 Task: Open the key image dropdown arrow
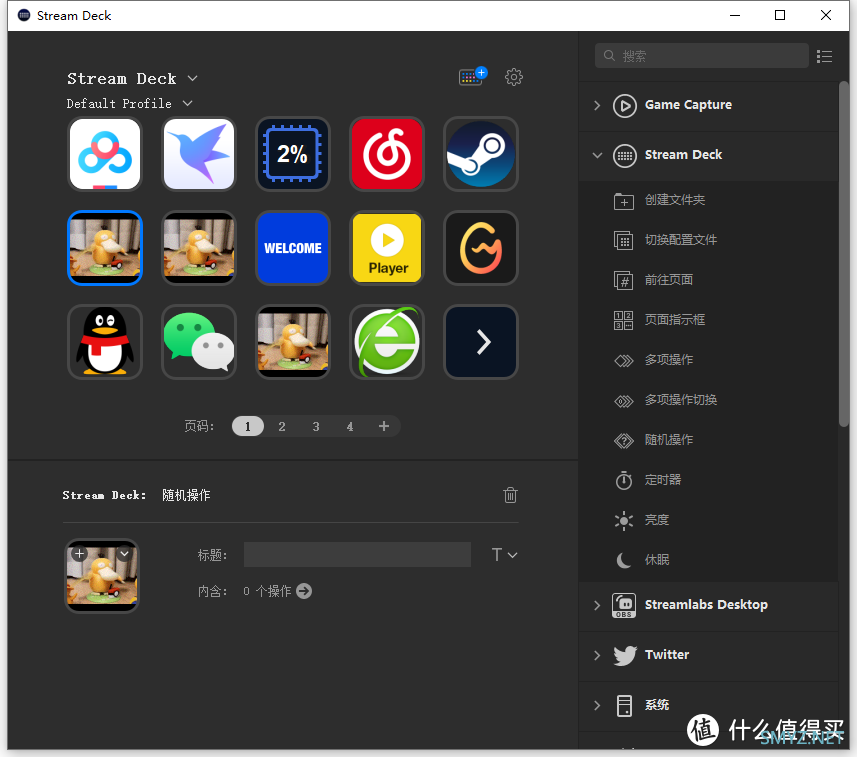[x=125, y=553]
